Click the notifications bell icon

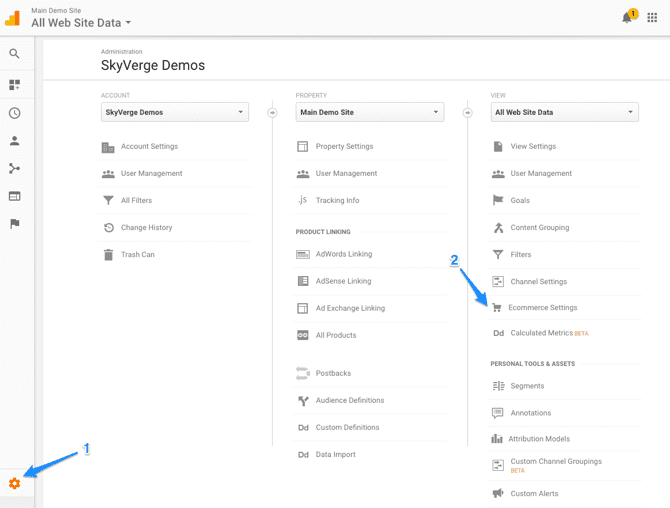point(627,17)
